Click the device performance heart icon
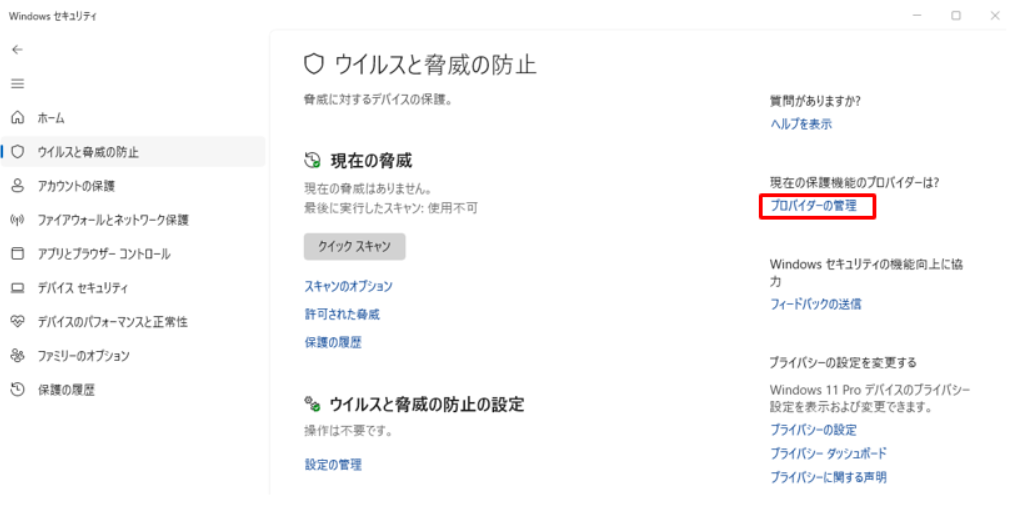 (17, 322)
